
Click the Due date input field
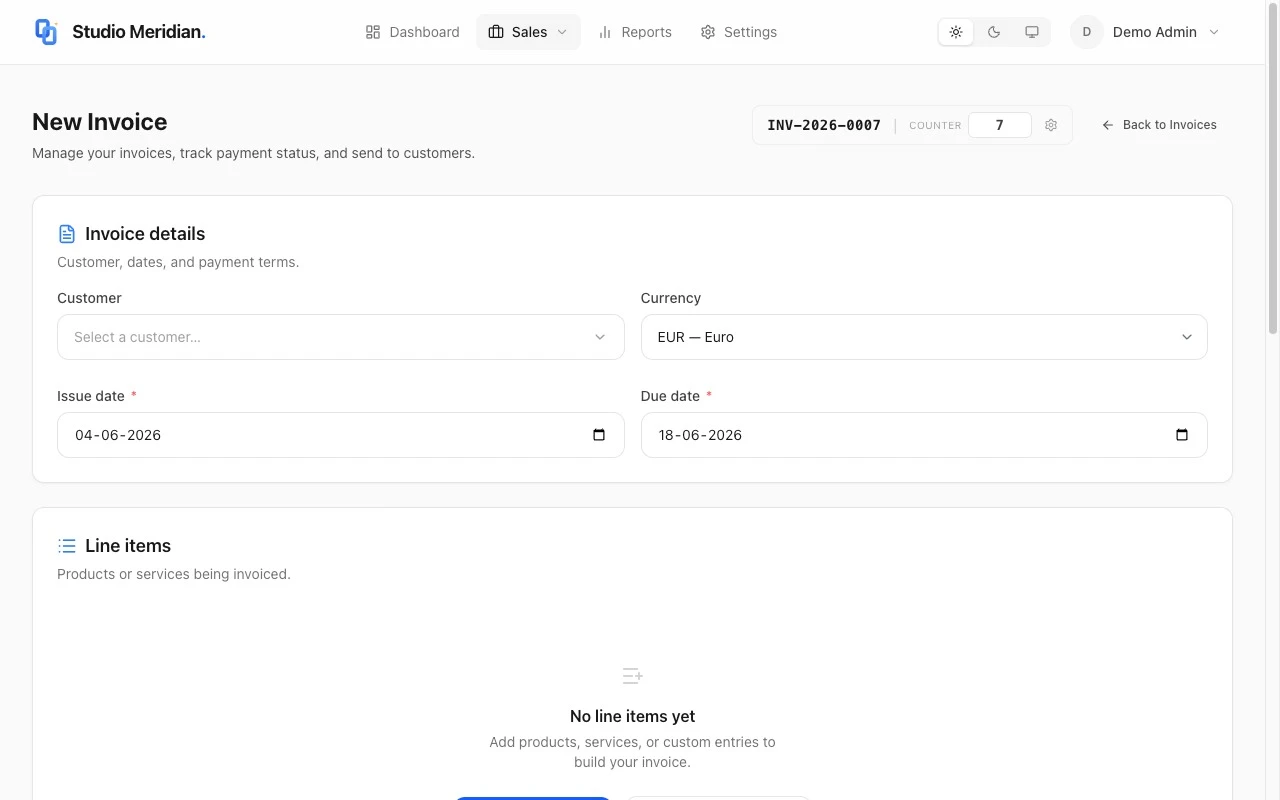(x=924, y=435)
